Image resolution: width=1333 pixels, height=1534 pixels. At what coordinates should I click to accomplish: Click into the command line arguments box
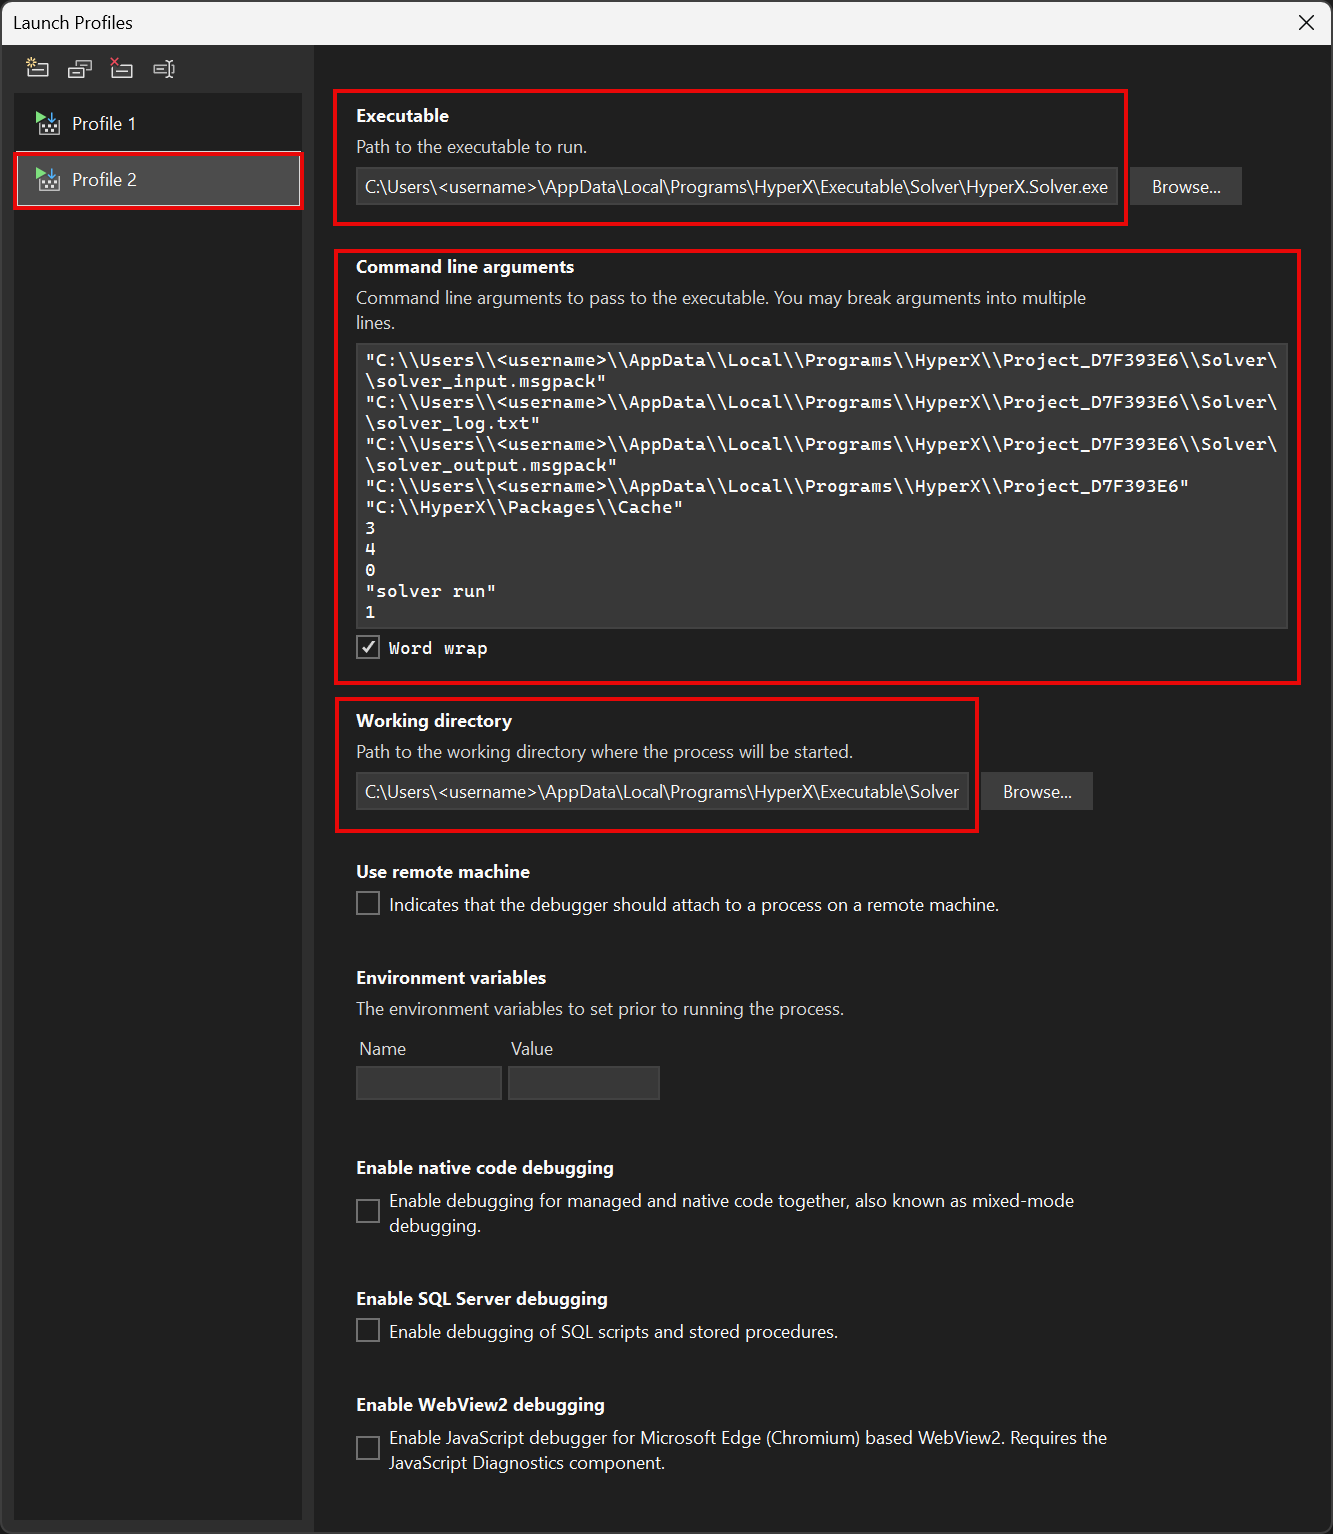(x=822, y=486)
